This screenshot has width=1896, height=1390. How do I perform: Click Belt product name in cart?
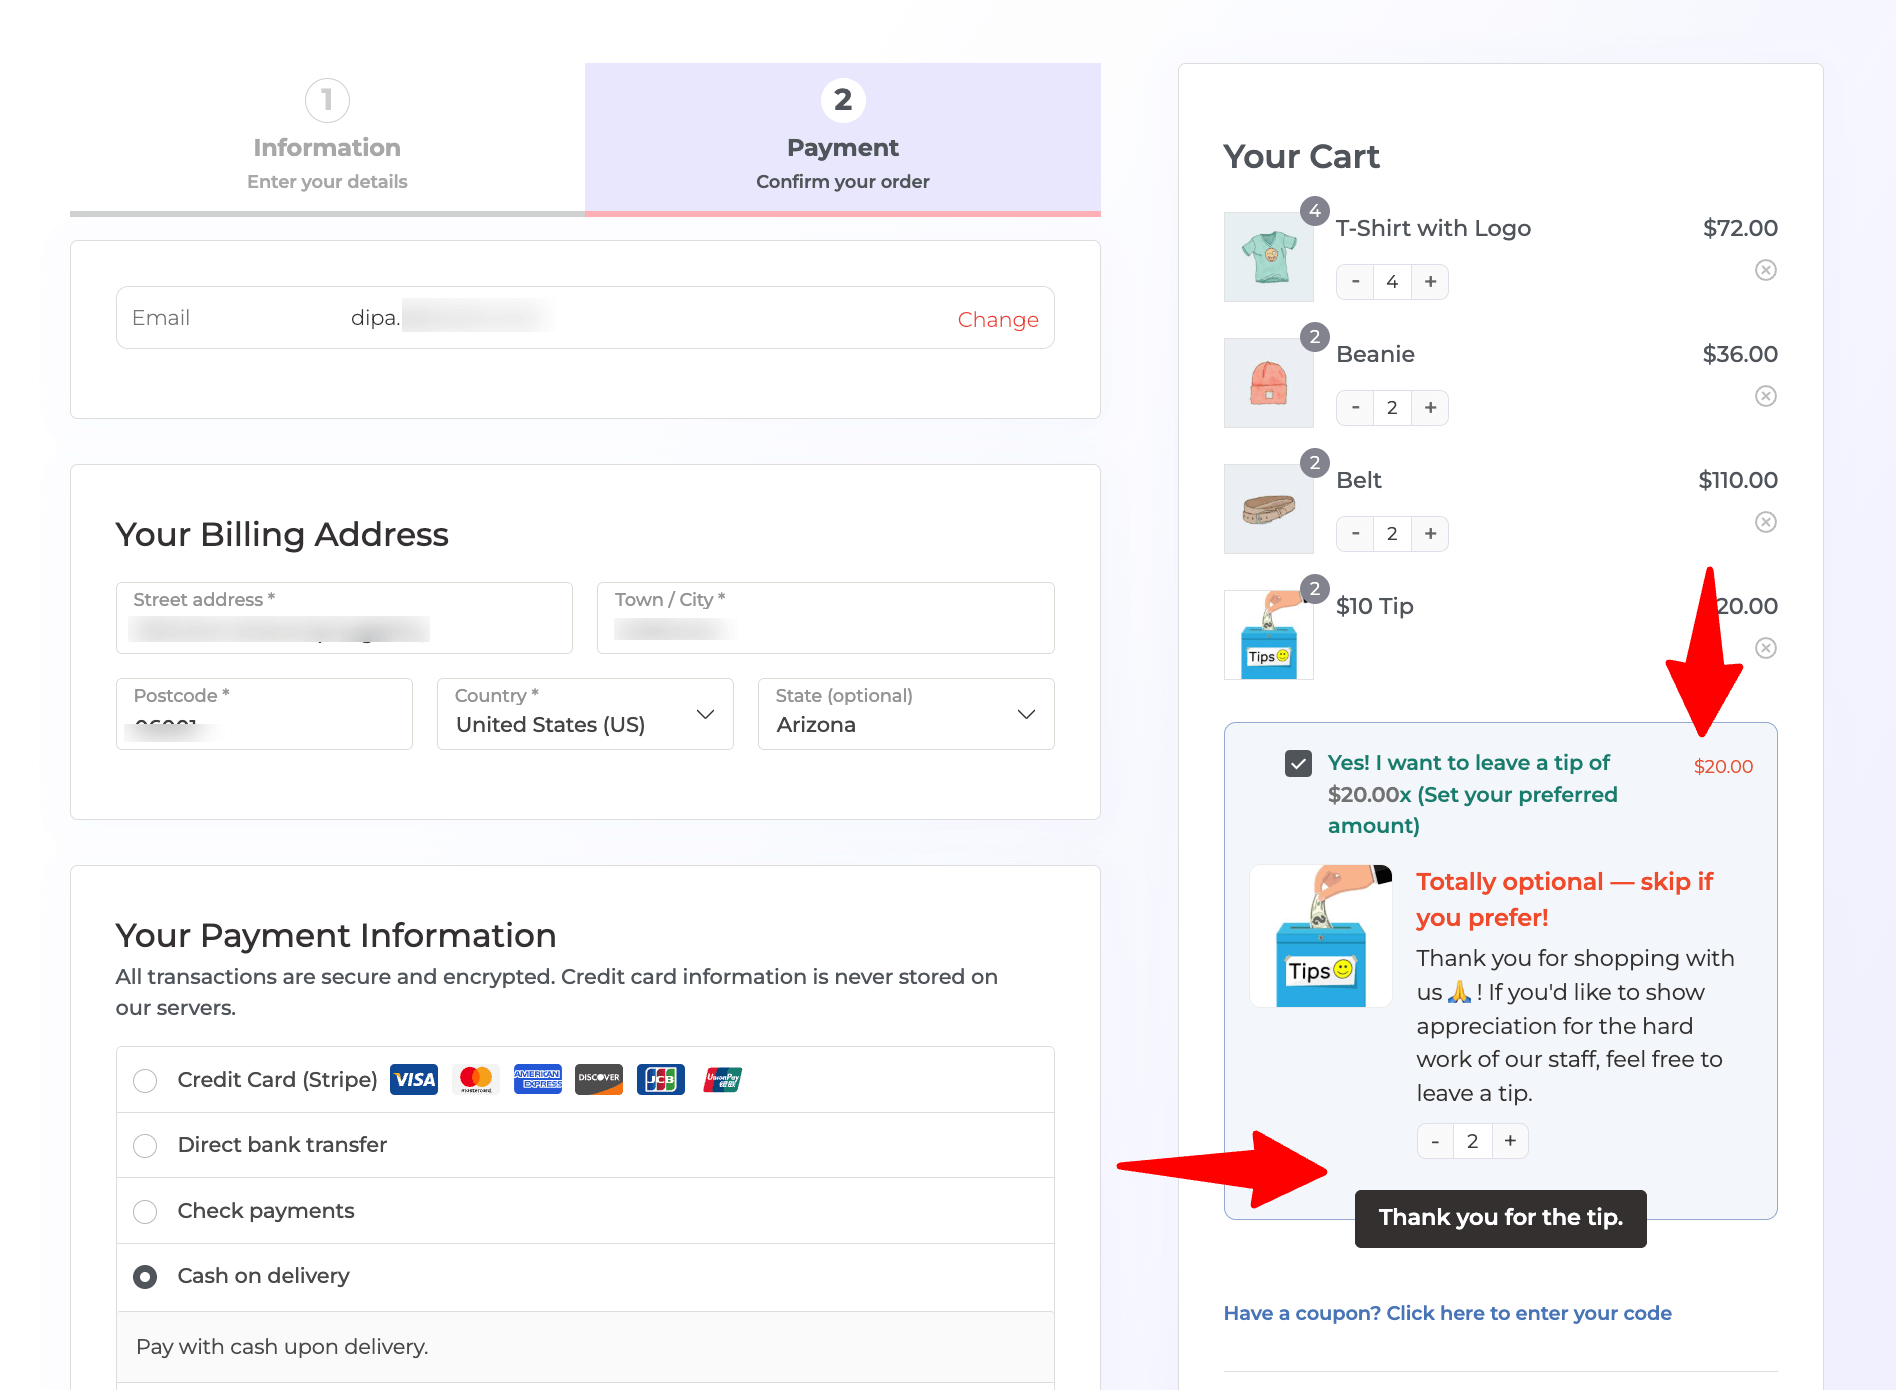click(1358, 480)
